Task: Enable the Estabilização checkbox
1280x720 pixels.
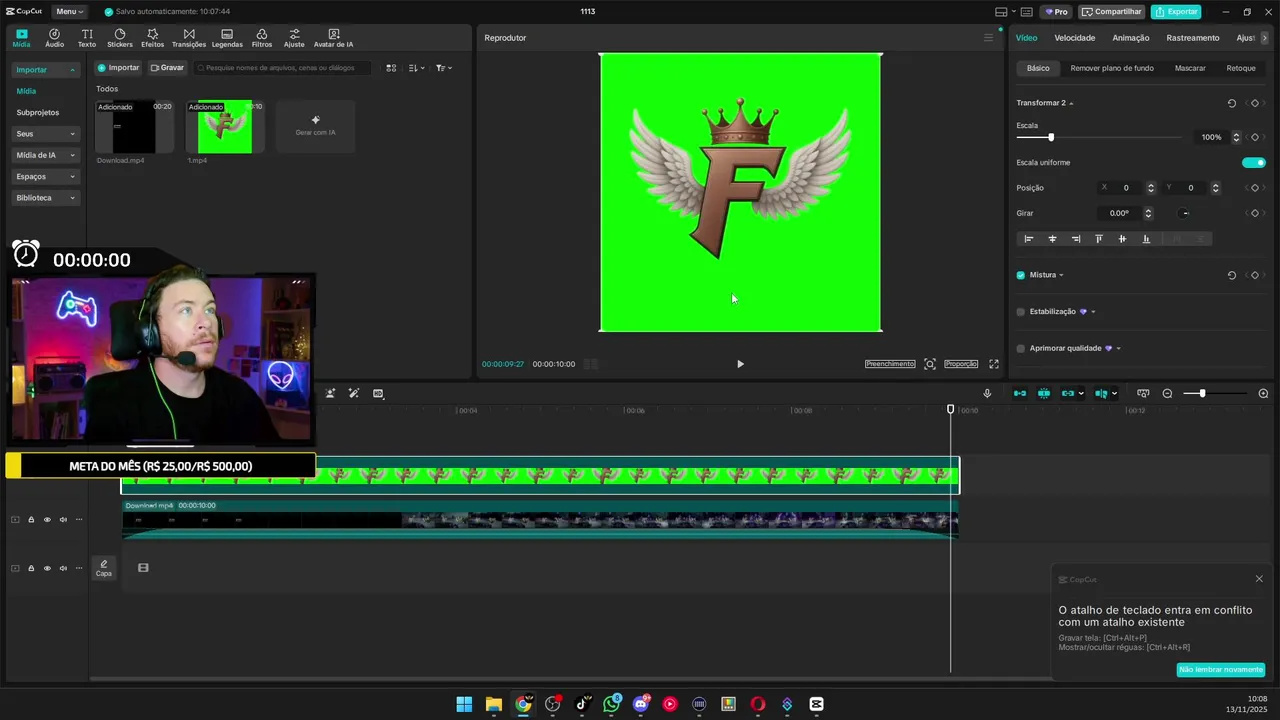Action: (x=1021, y=312)
